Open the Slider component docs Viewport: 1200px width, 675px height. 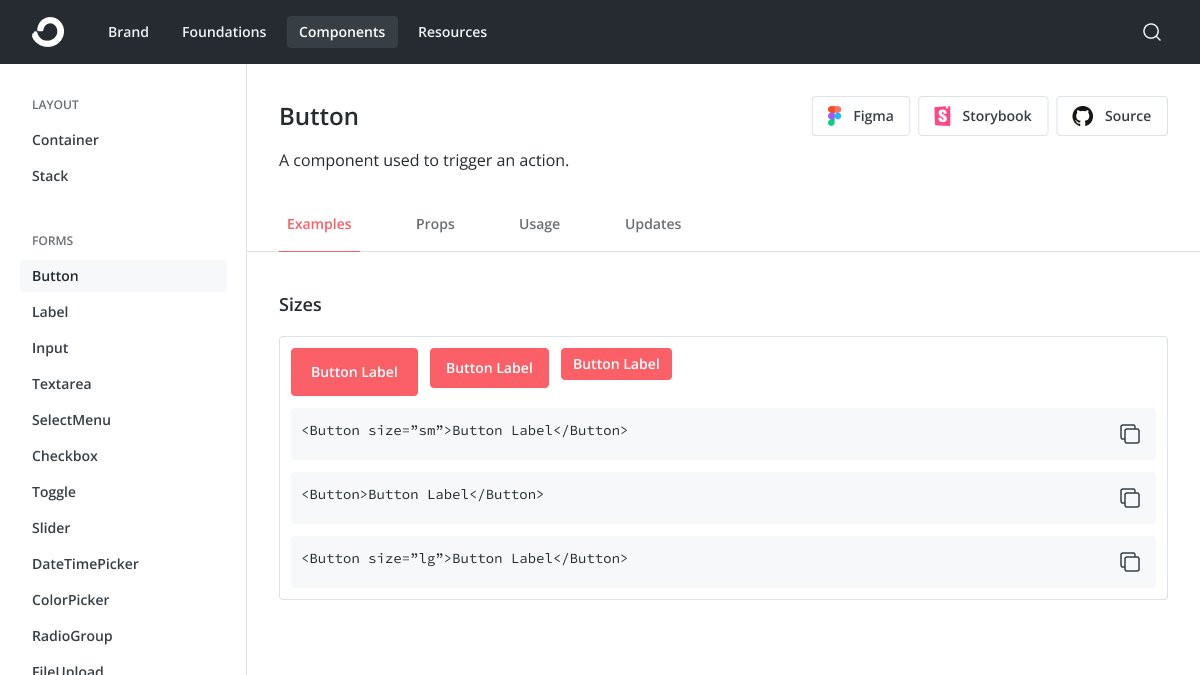click(51, 528)
